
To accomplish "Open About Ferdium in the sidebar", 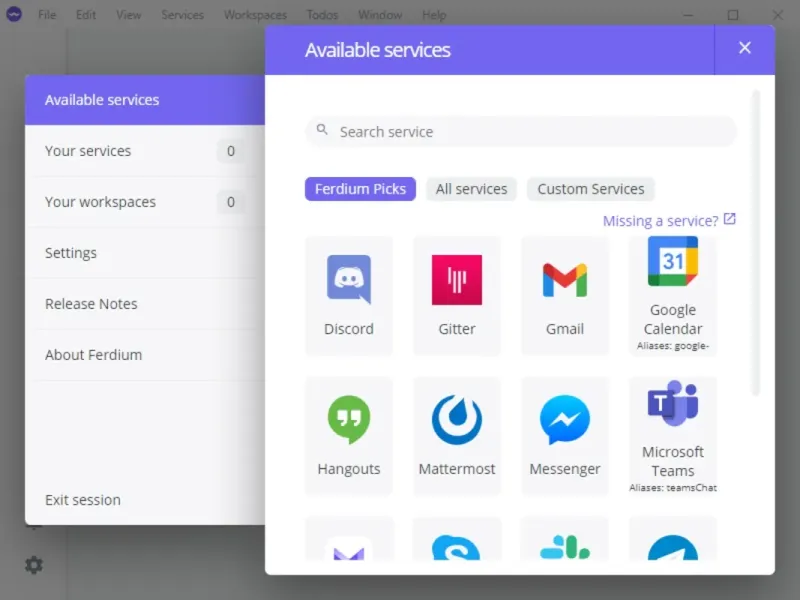I will coord(145,355).
